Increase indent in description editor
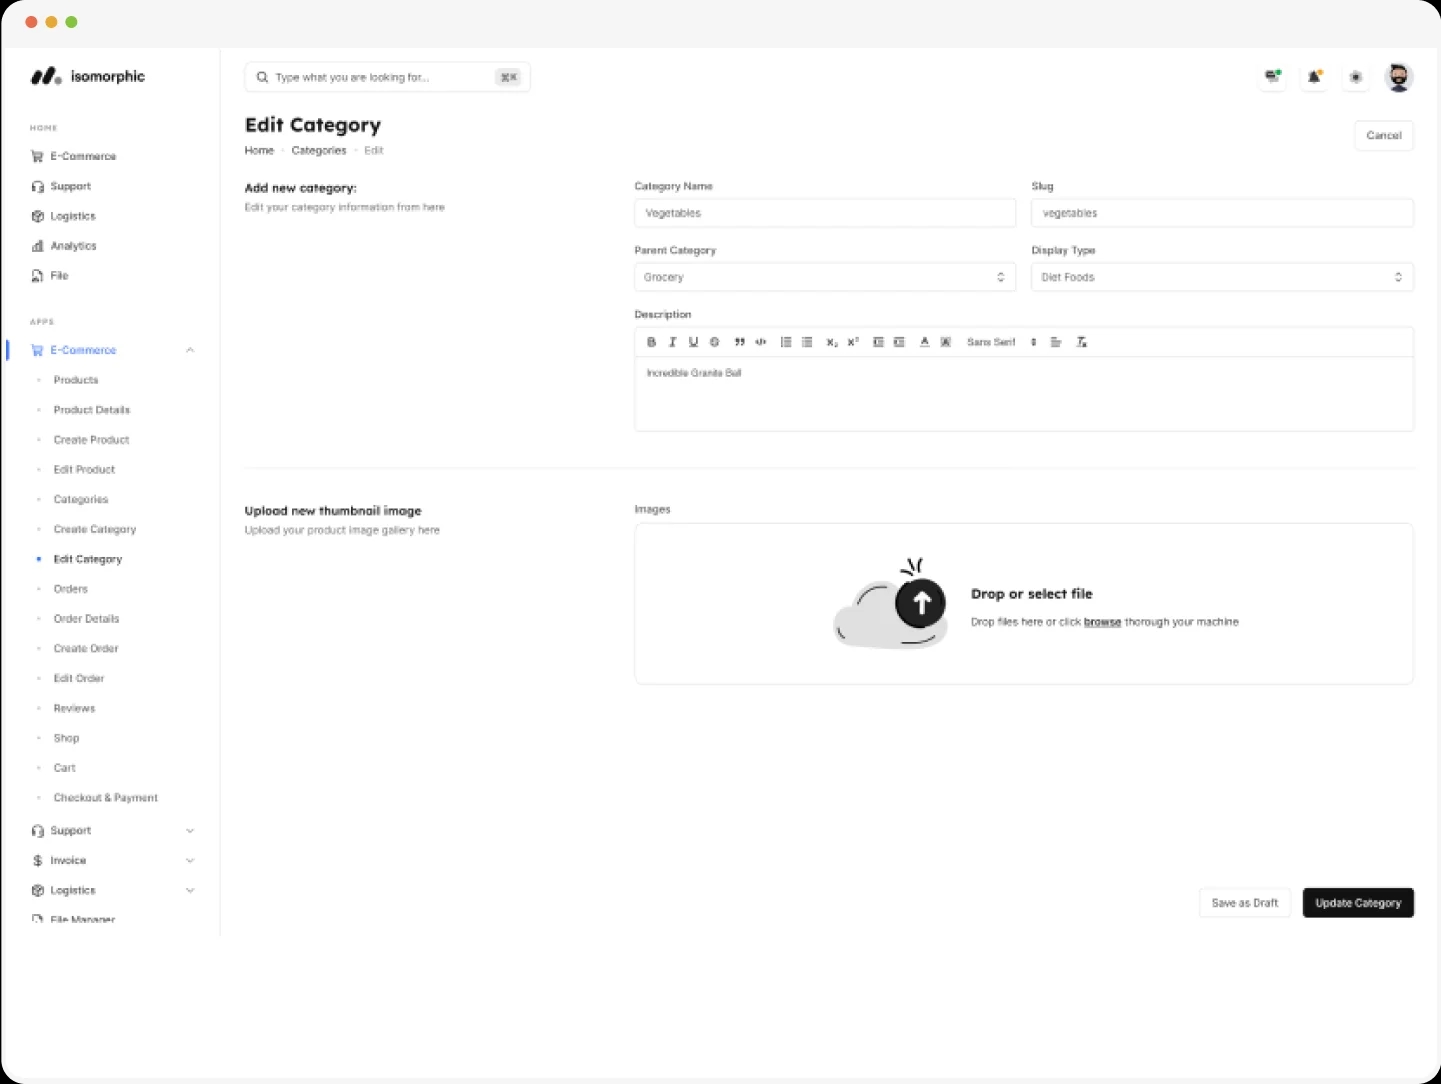This screenshot has height=1084, width=1441. pyautogui.click(x=899, y=342)
